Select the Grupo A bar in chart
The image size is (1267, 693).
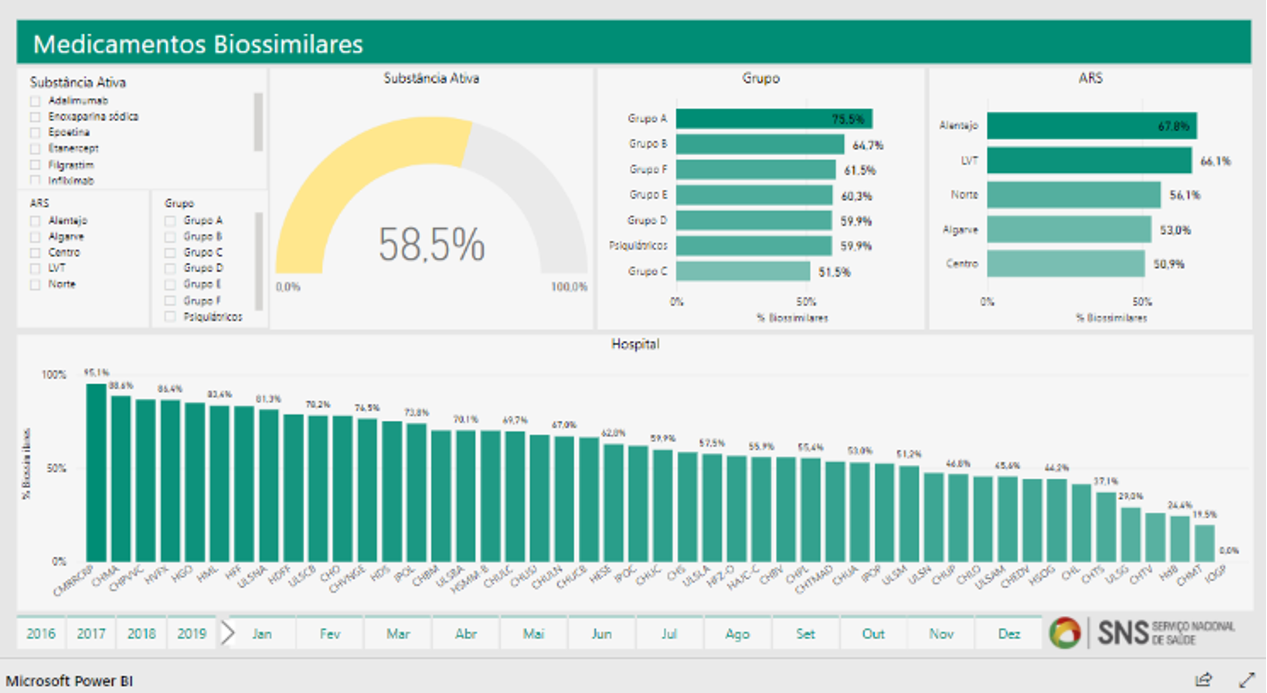773,119
